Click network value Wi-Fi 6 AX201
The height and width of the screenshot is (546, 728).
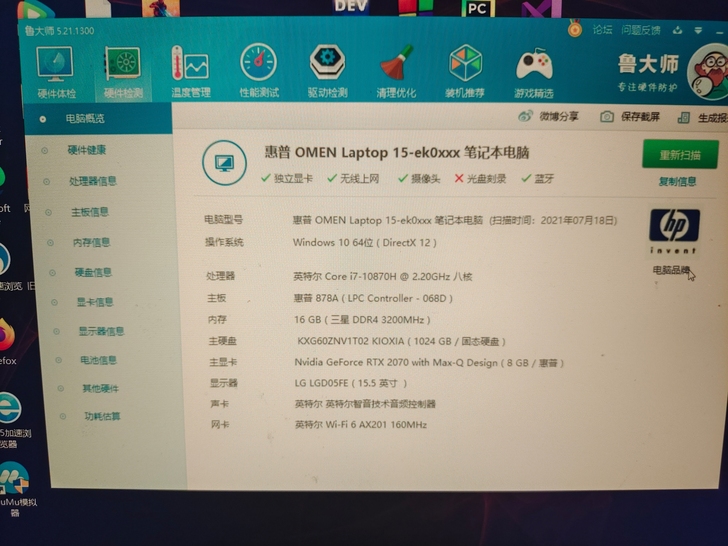click(x=361, y=424)
